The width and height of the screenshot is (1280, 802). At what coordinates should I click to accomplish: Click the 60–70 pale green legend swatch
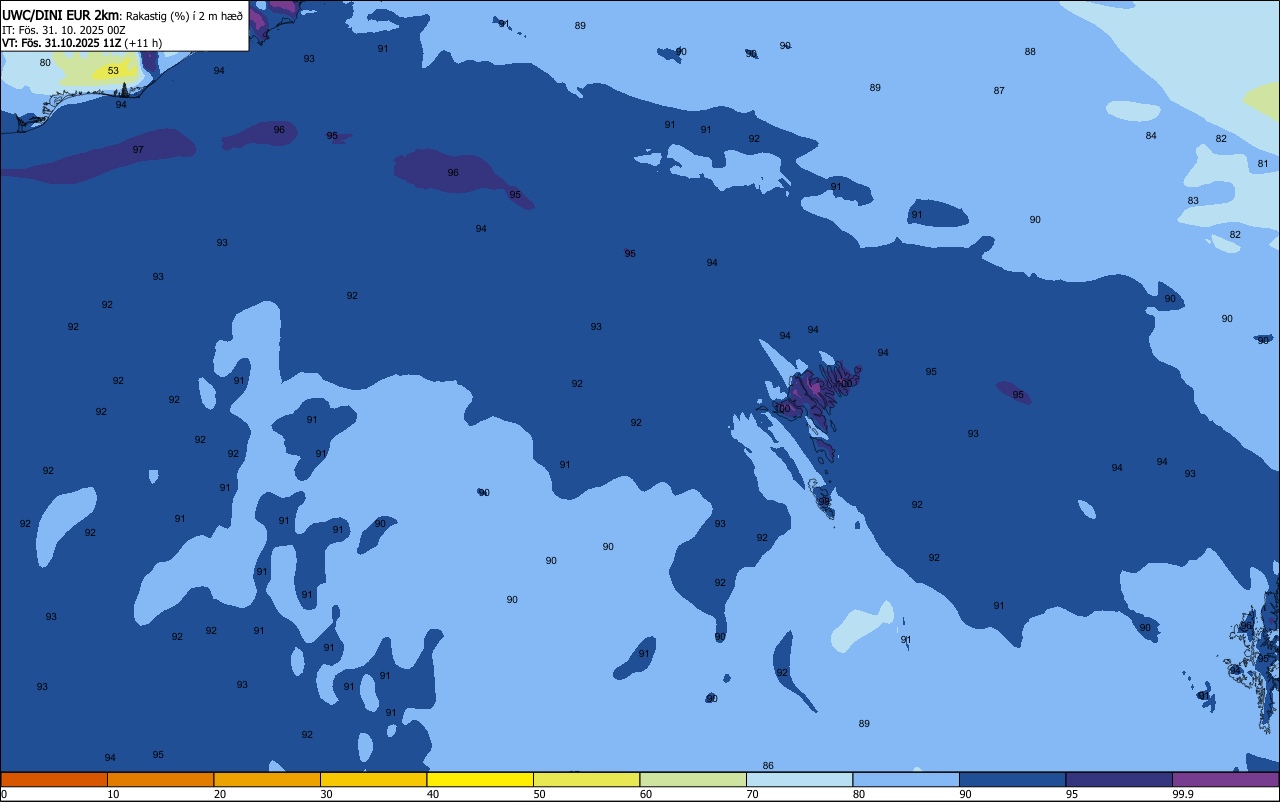coord(693,779)
